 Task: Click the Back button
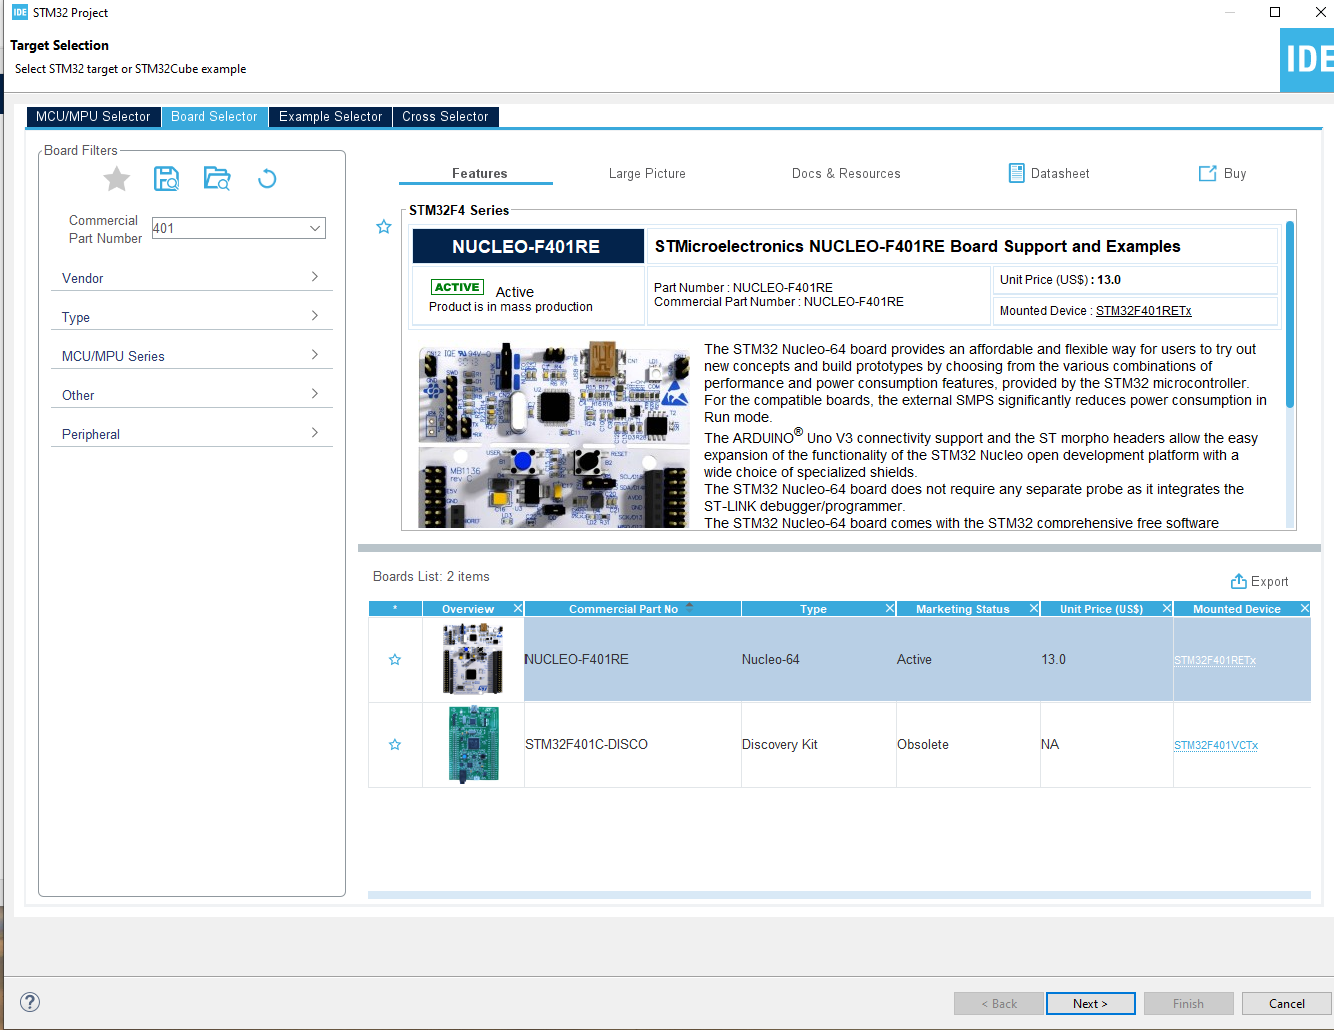click(x=998, y=1003)
